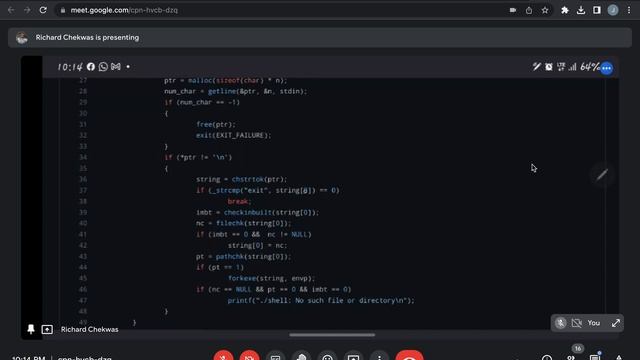Click the code line 'string = chstrtok(ptr);'

241,180
